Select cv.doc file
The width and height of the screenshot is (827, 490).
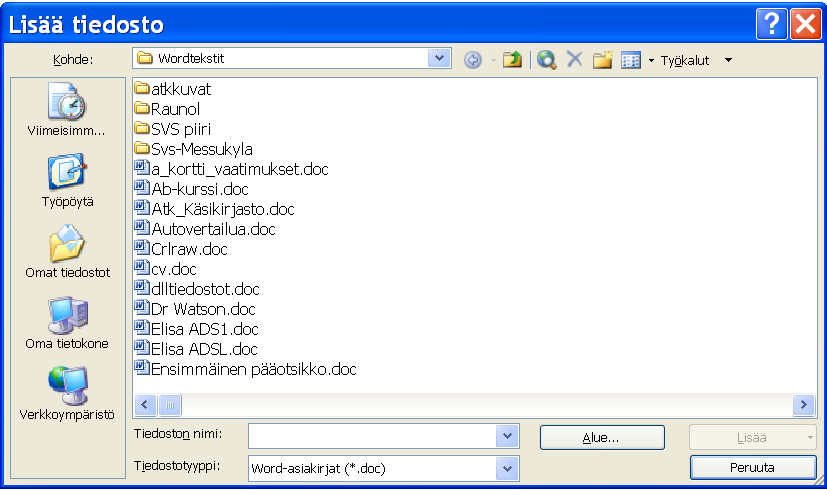coord(166,270)
